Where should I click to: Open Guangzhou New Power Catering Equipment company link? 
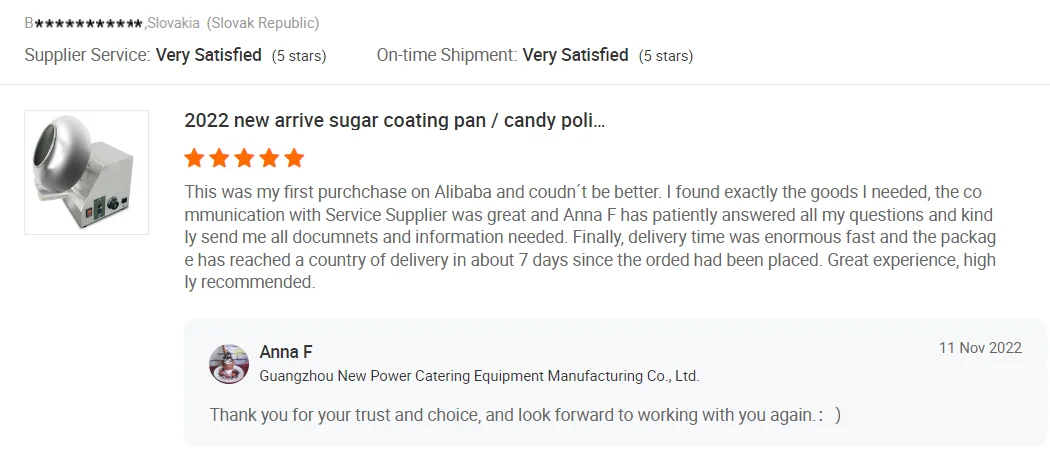(479, 376)
